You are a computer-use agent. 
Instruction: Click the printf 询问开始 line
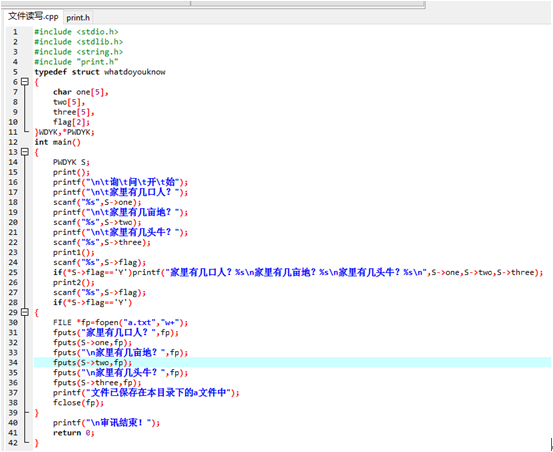(121, 182)
